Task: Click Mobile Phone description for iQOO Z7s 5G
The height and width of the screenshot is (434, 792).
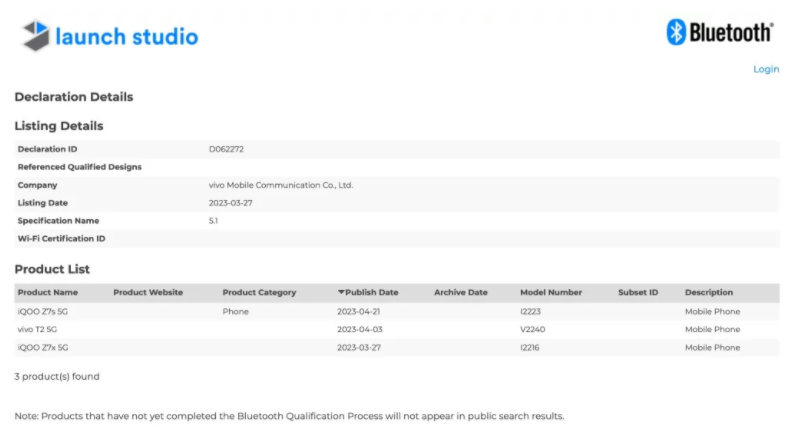Action: [712, 312]
